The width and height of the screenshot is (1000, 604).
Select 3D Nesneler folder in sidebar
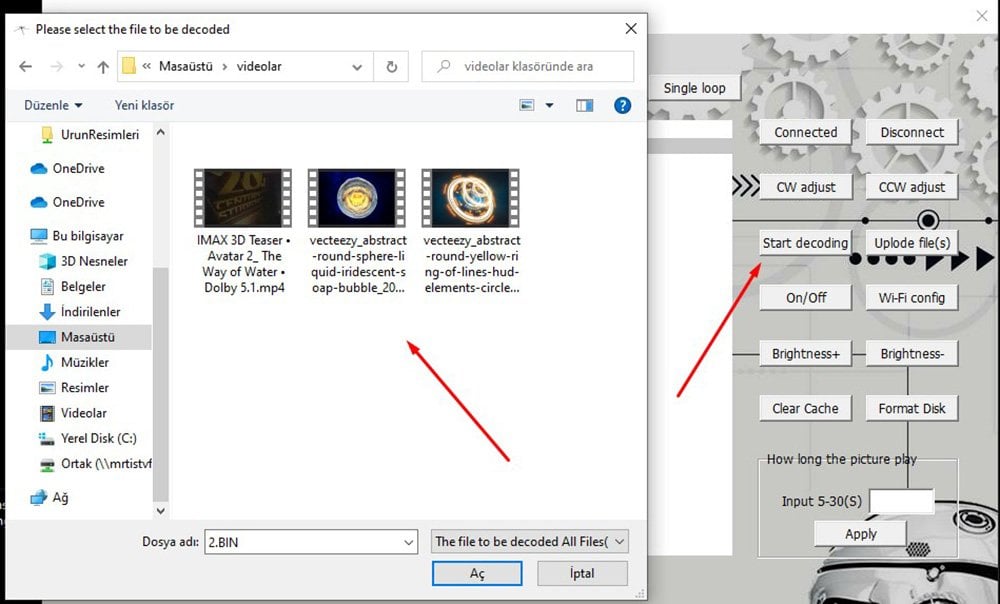(x=94, y=261)
